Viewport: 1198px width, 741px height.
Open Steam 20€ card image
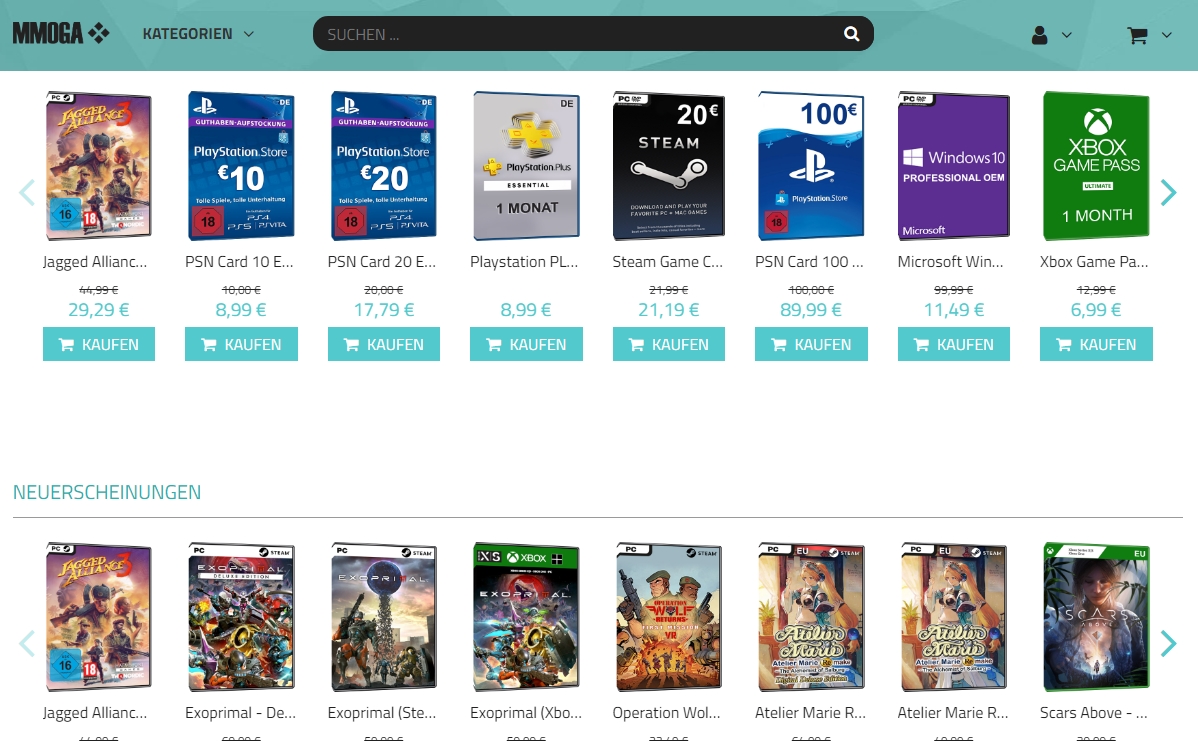pos(669,166)
